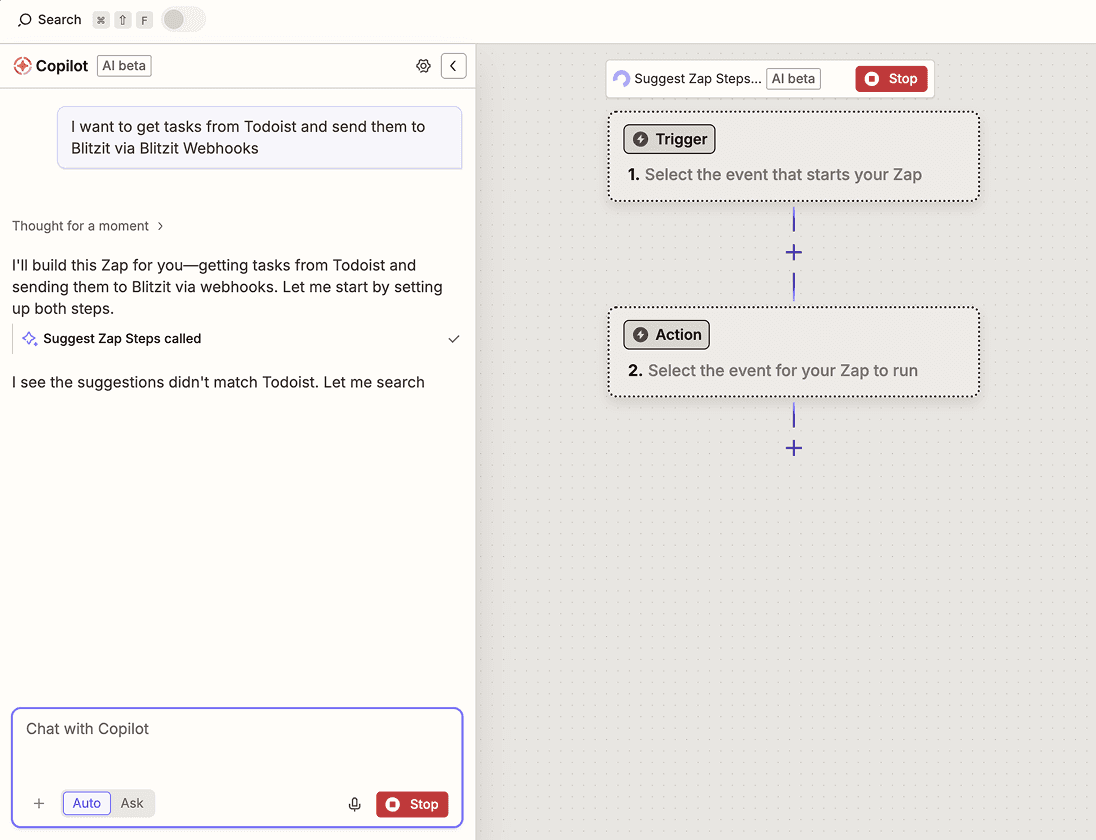Click the microphone voice input icon
This screenshot has width=1096, height=840.
click(x=354, y=804)
